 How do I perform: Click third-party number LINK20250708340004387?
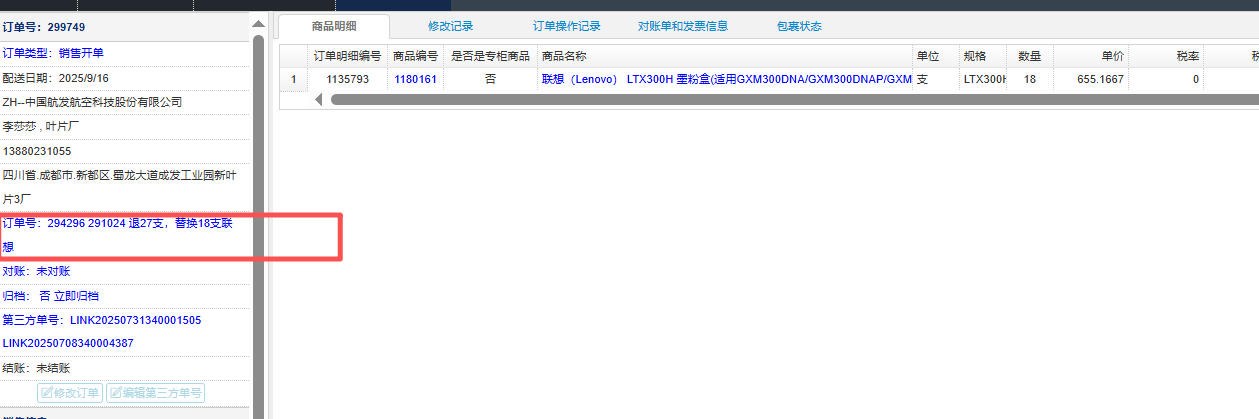pyautogui.click(x=68, y=343)
